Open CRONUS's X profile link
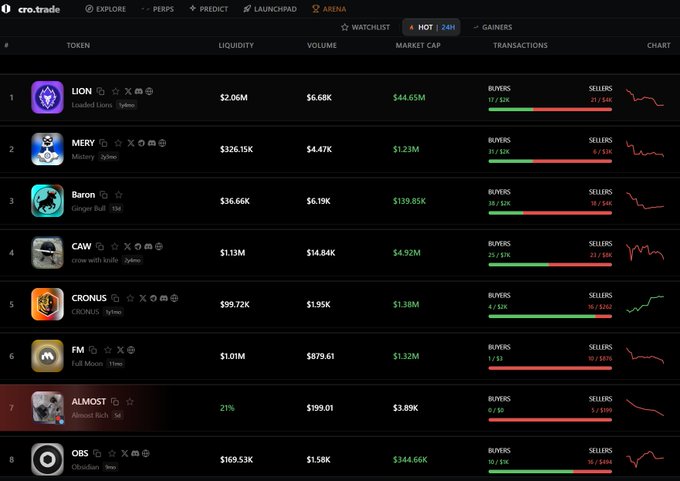680x481 pixels. tap(143, 298)
